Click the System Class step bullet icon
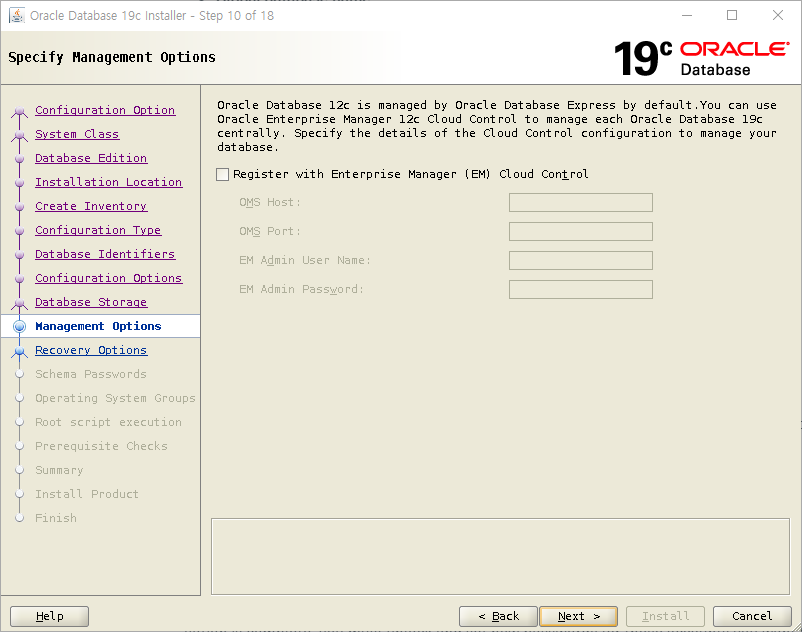The image size is (802, 632). (19, 135)
